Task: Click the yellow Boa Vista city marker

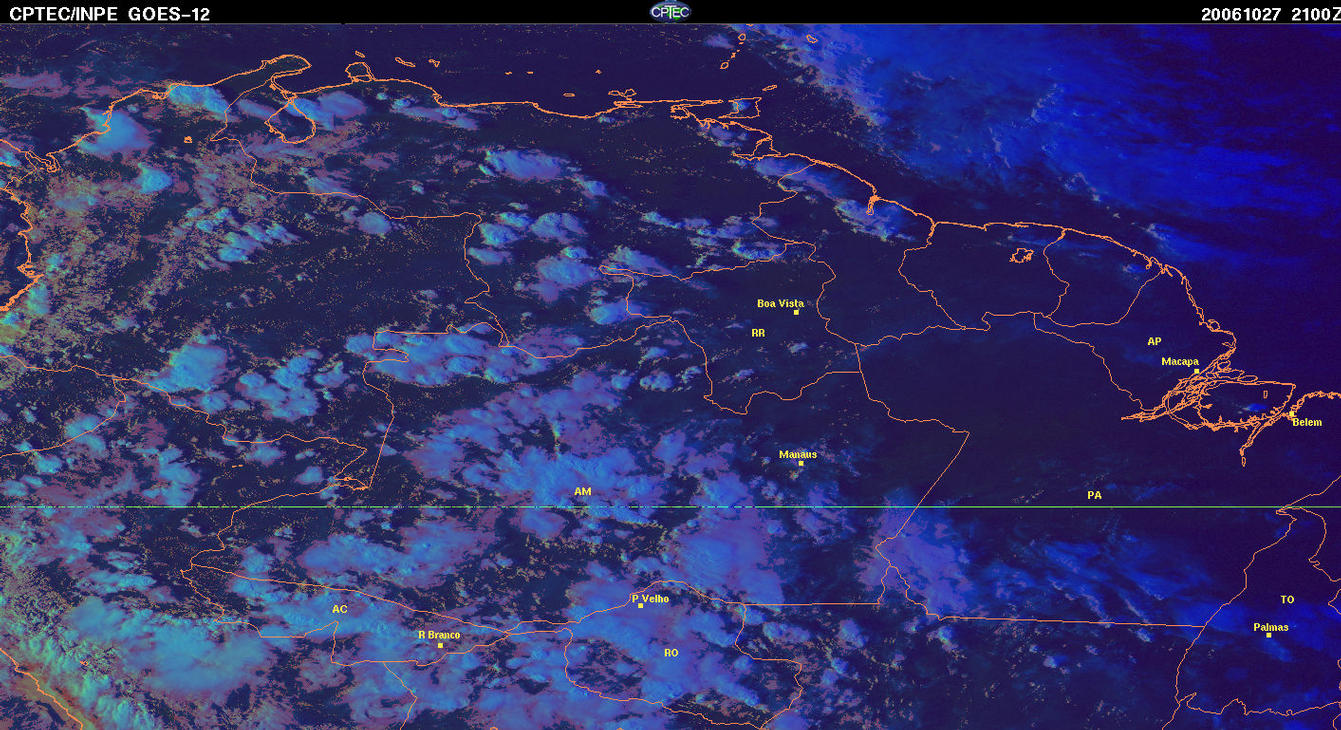Action: tap(797, 312)
